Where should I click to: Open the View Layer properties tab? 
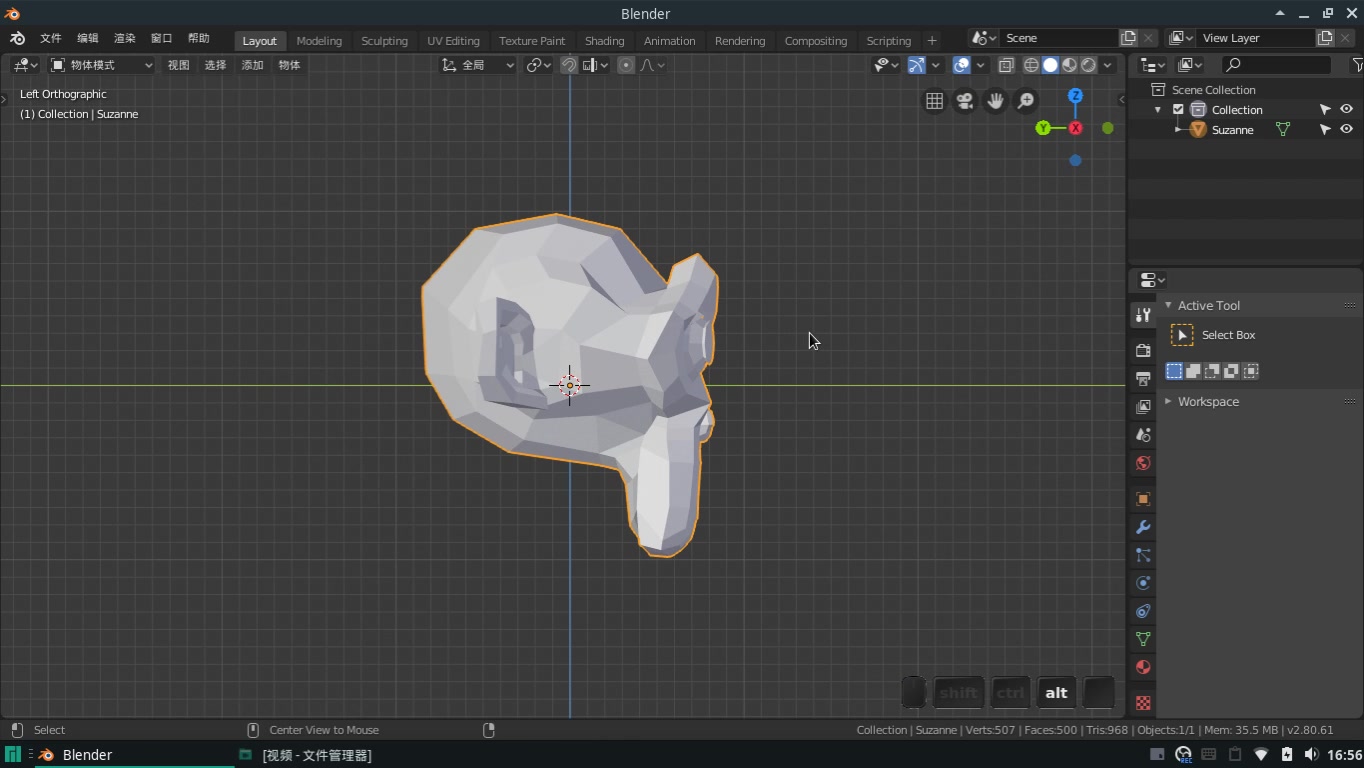point(1143,407)
